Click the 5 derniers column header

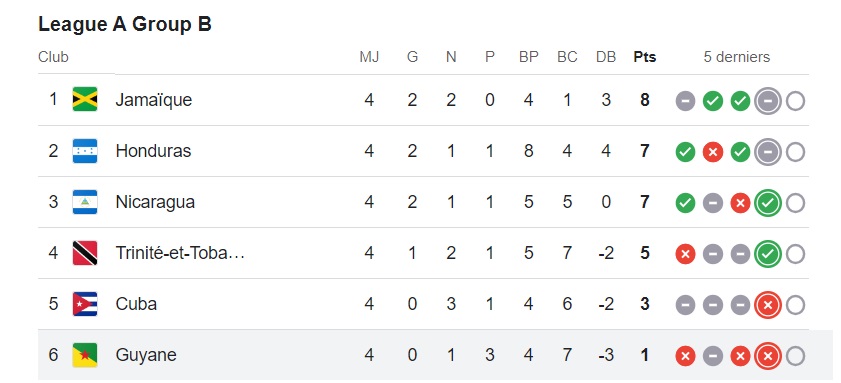[736, 57]
